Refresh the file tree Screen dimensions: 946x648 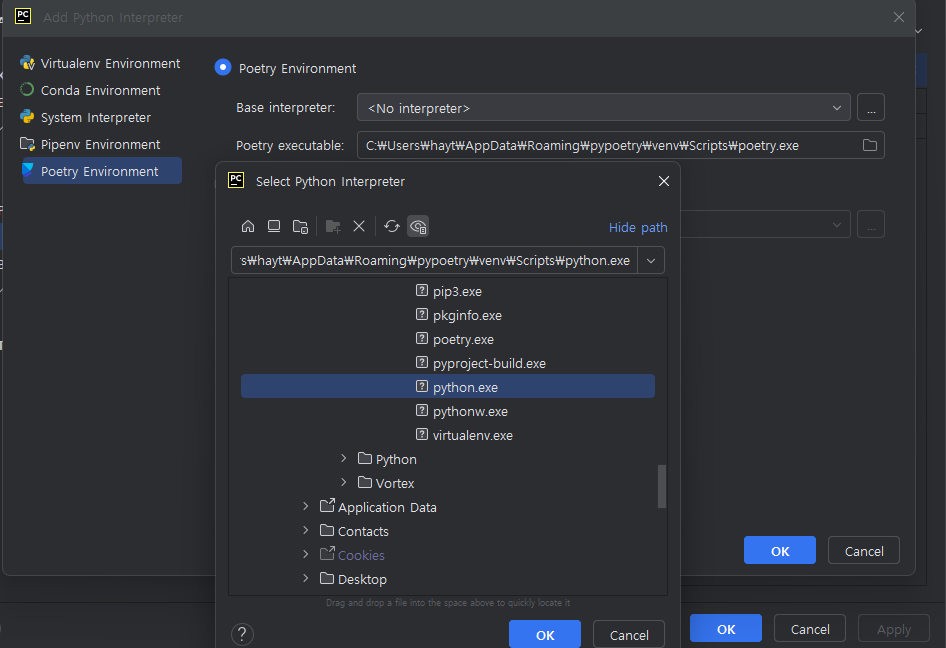click(392, 226)
